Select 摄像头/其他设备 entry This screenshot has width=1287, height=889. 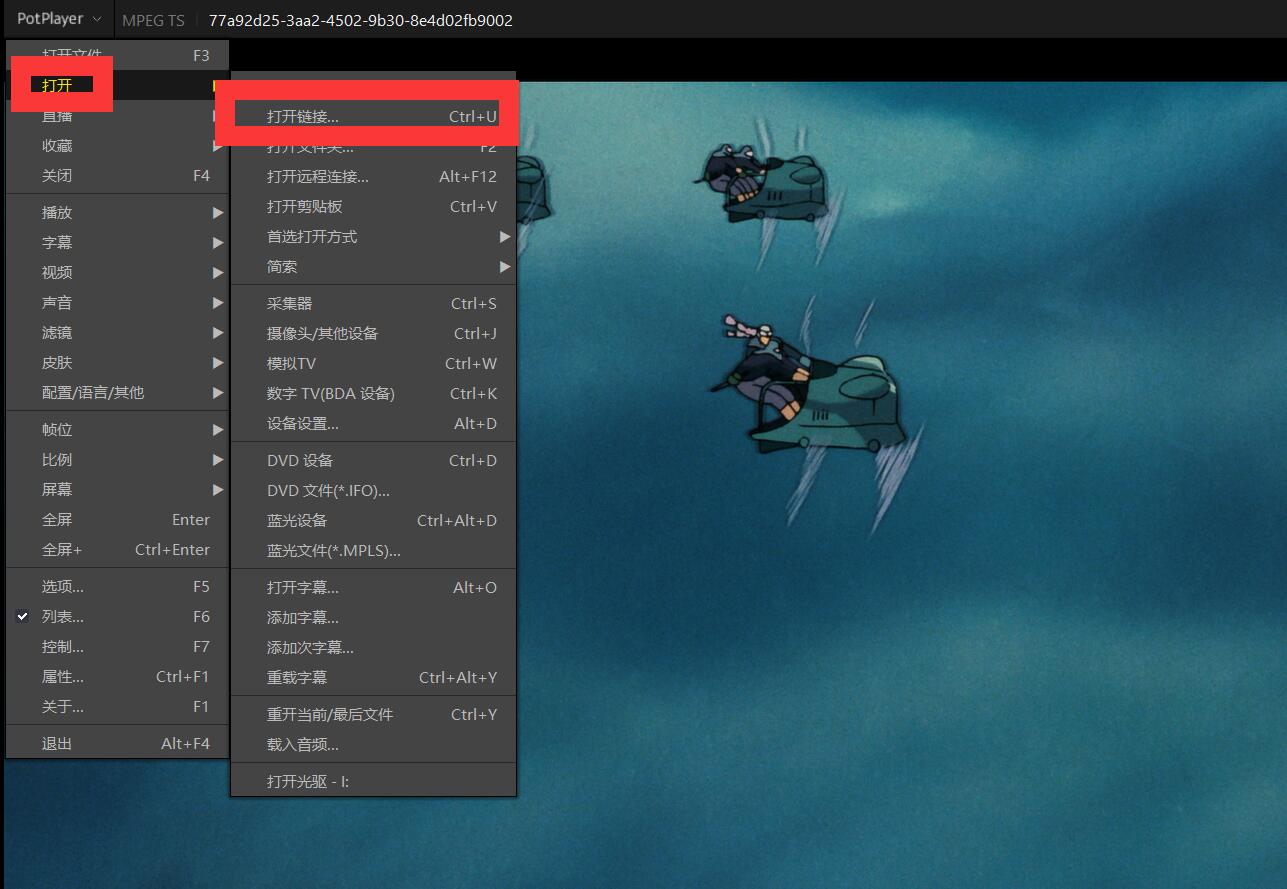373,334
